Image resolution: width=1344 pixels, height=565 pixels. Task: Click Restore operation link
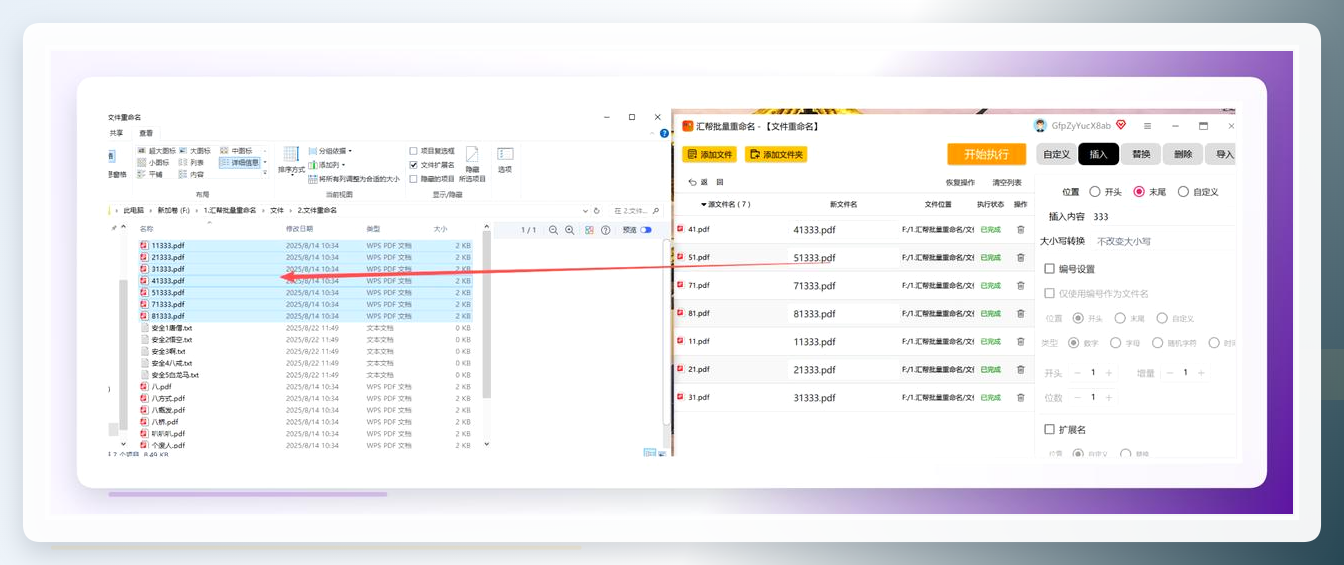tap(960, 183)
